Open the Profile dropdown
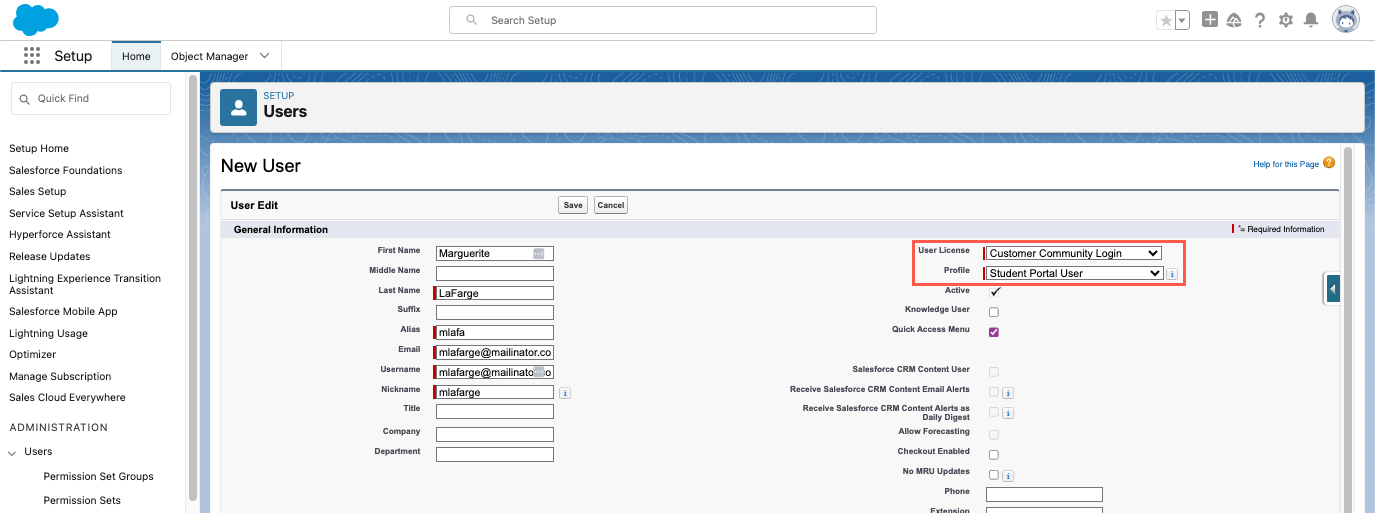Screen dimensions: 1375x513 (x=1073, y=273)
